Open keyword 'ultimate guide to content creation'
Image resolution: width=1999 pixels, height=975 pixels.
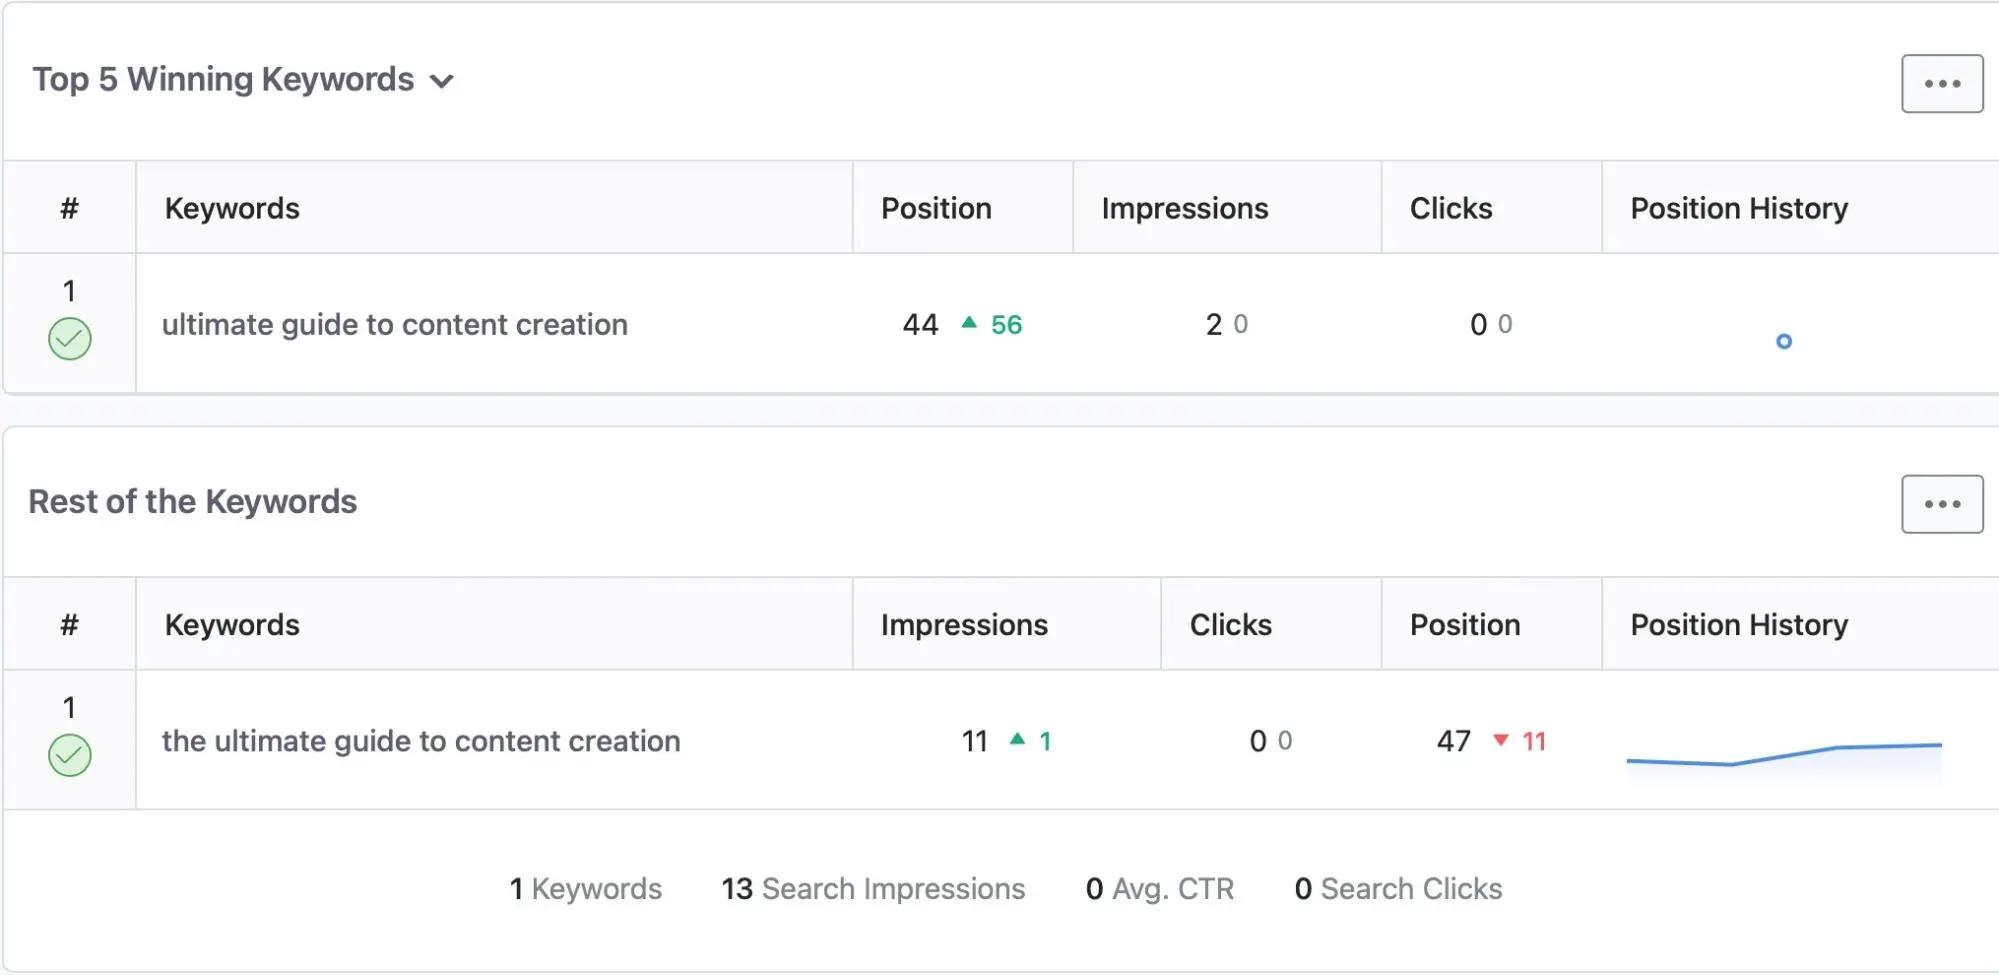pyautogui.click(x=395, y=324)
